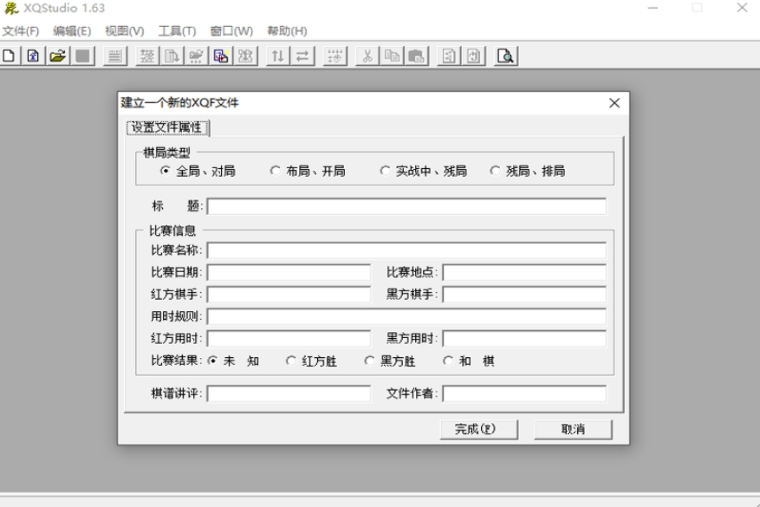
Task: Focus the 标题 text field
Action: coord(406,207)
